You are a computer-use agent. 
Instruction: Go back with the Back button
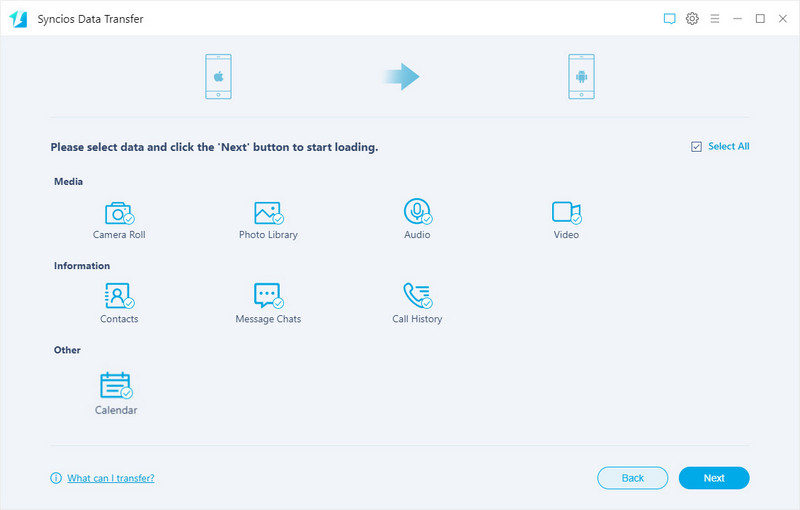633,478
